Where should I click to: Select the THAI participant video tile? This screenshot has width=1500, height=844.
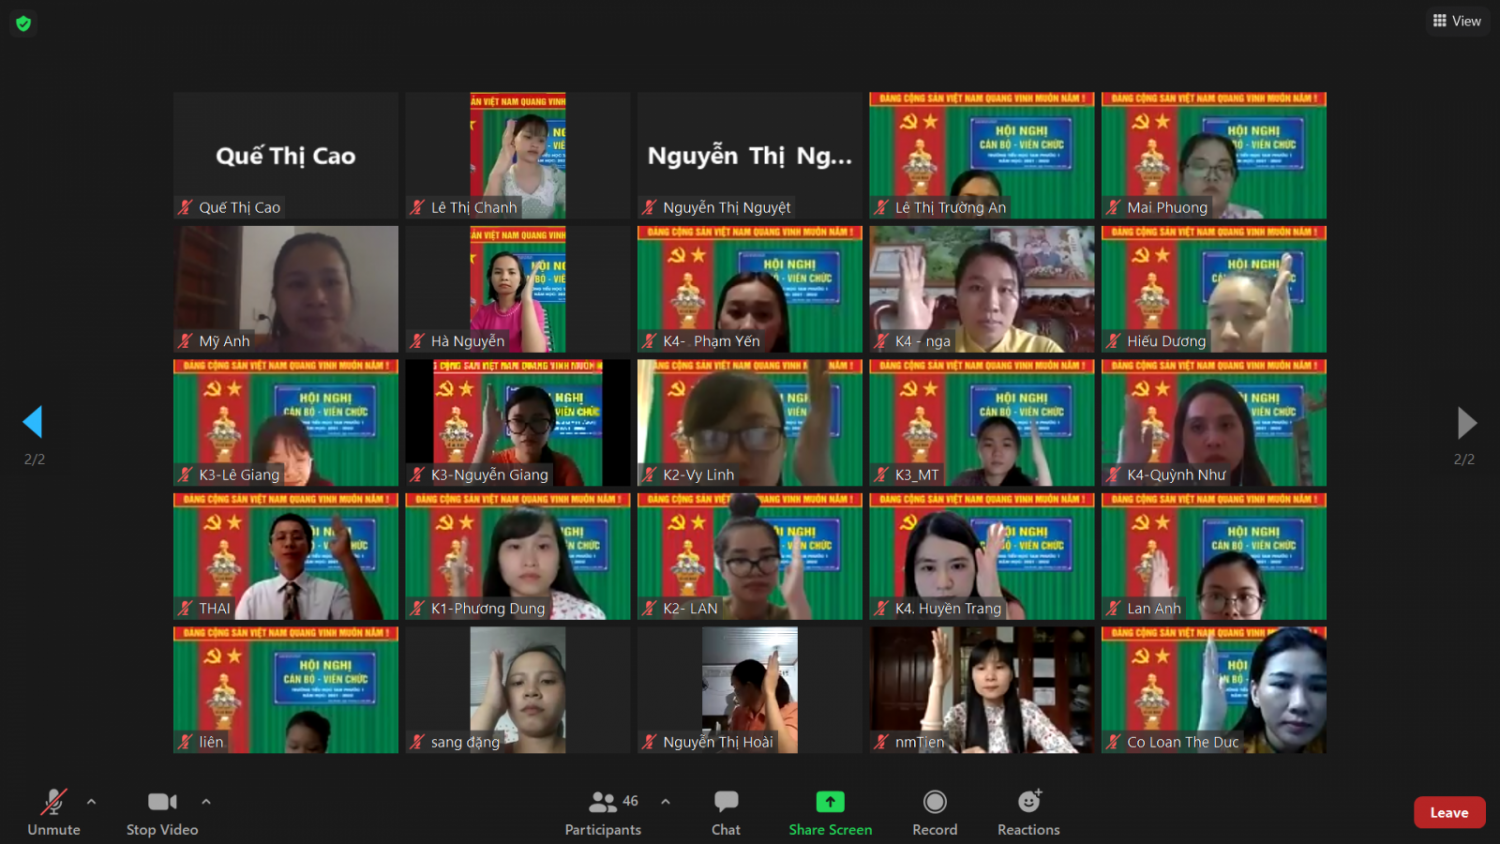point(286,556)
